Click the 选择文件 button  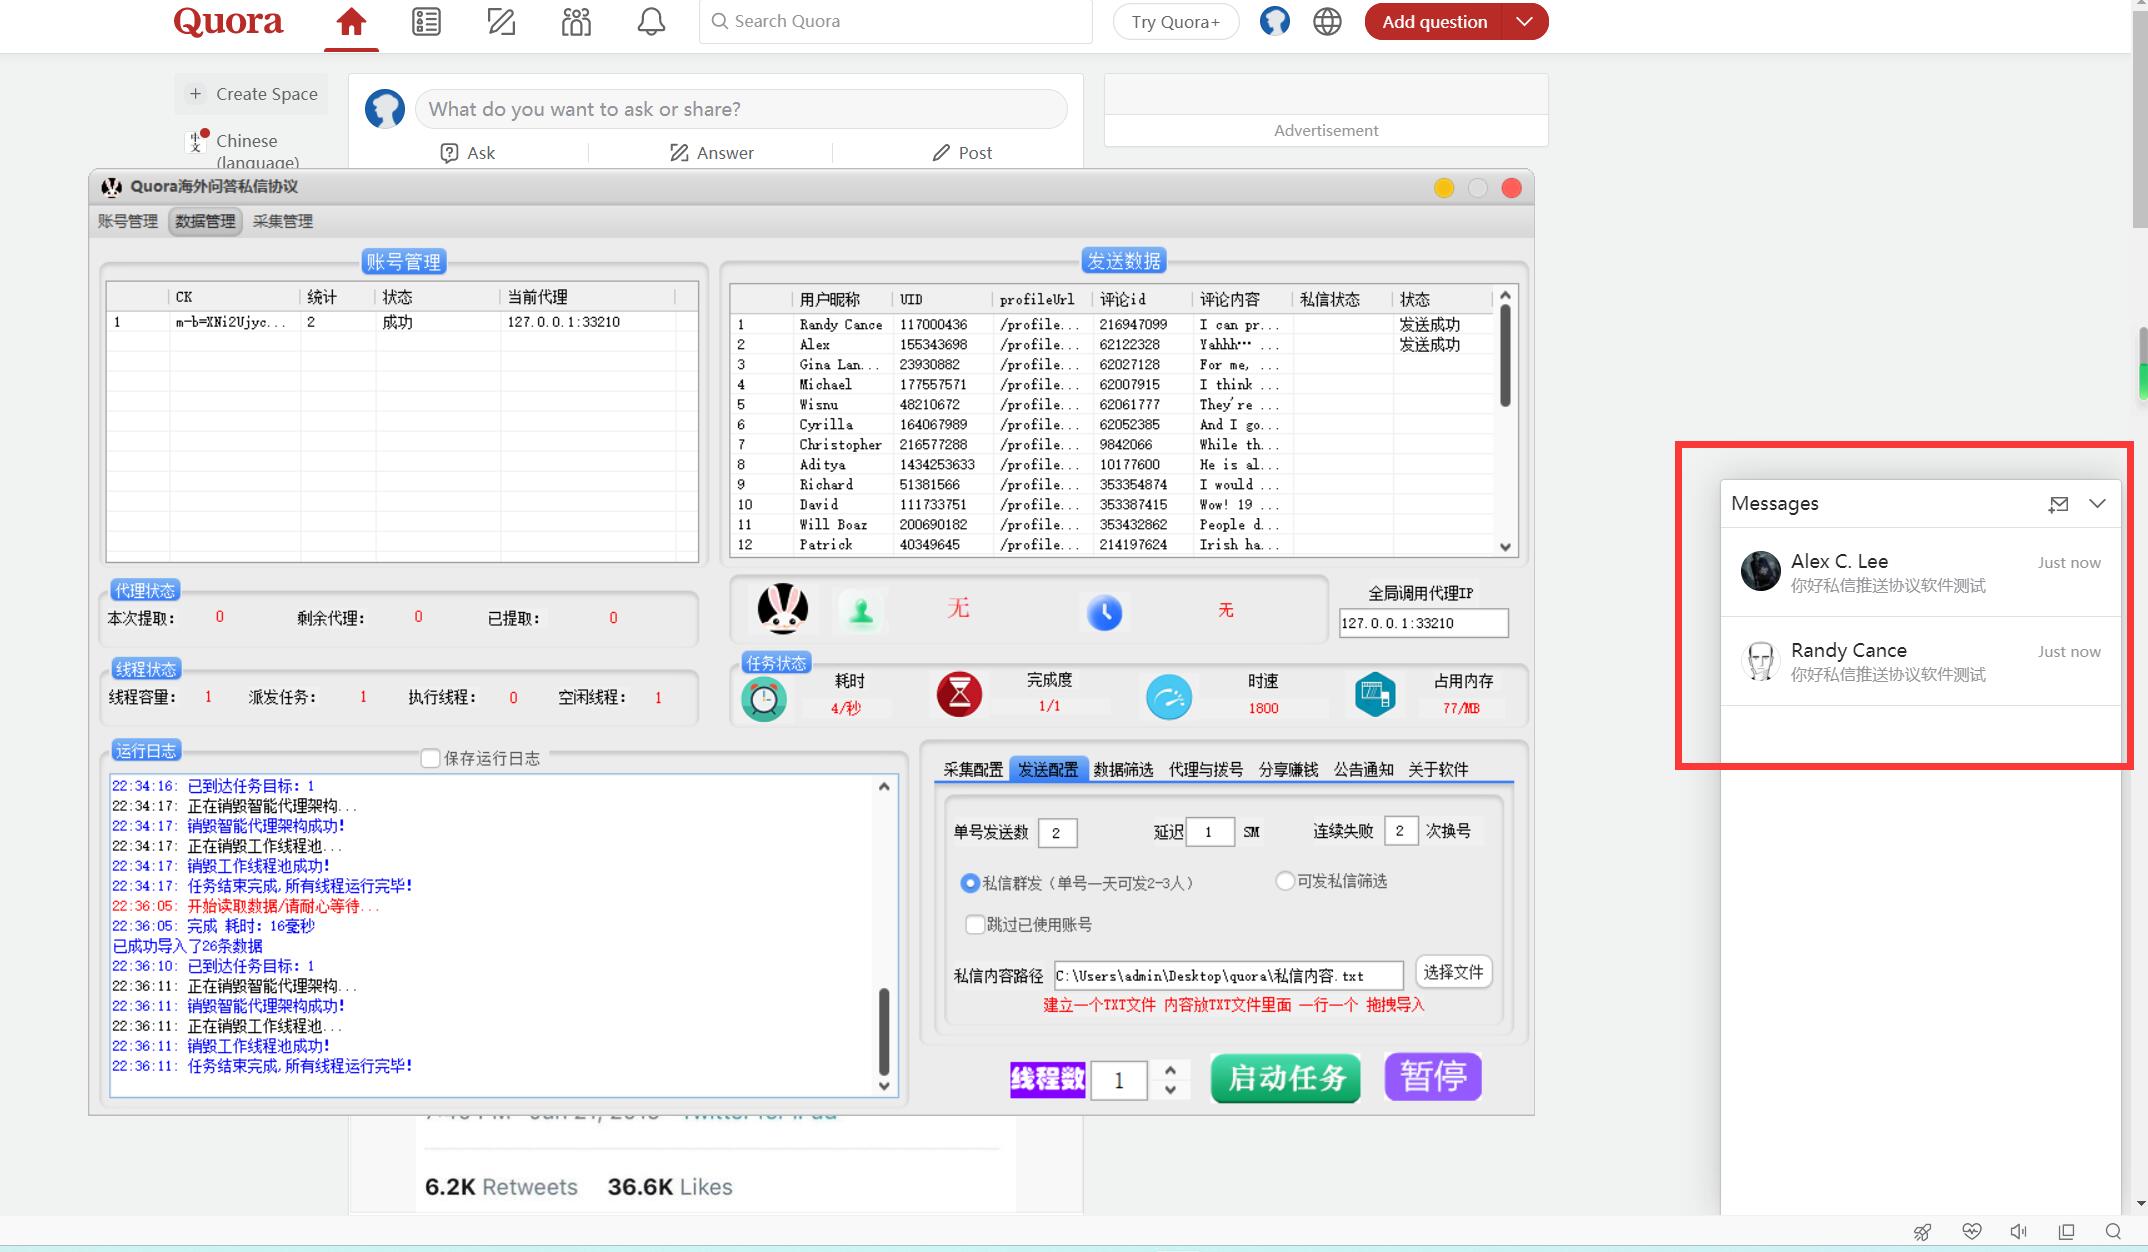(x=1453, y=972)
